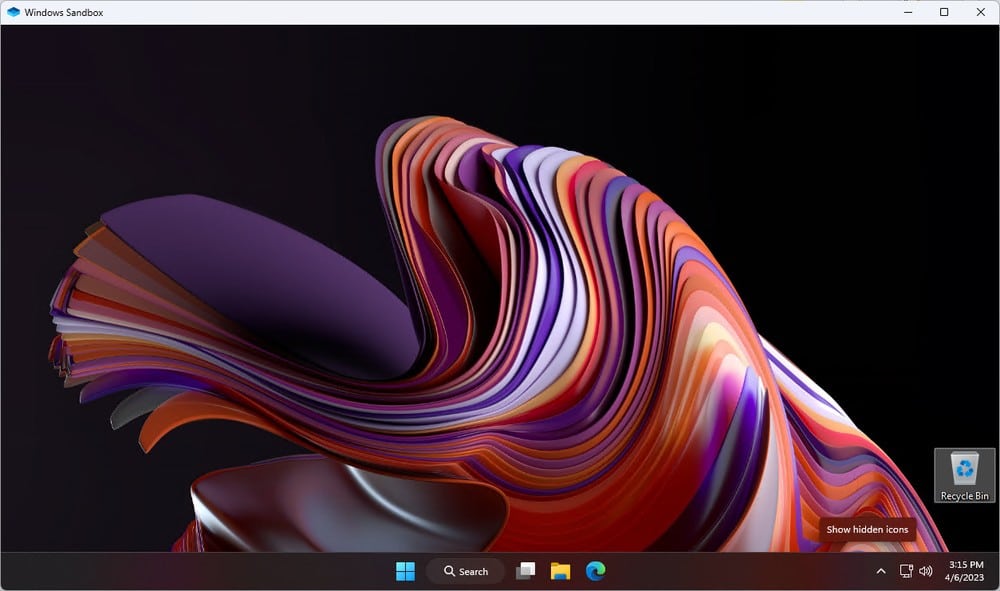1000x591 pixels.
Task: Click the taskbar Search box
Action: click(x=465, y=571)
